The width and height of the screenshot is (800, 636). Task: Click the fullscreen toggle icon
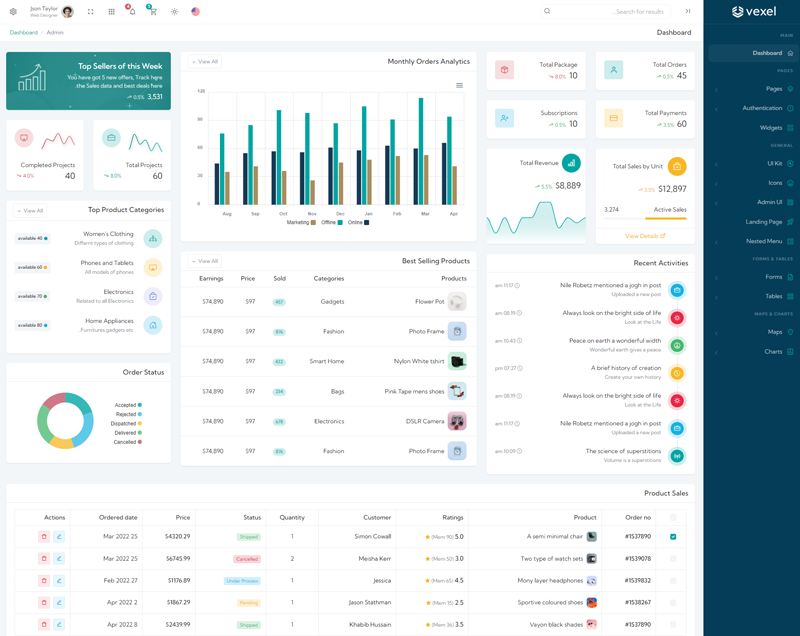(90, 12)
